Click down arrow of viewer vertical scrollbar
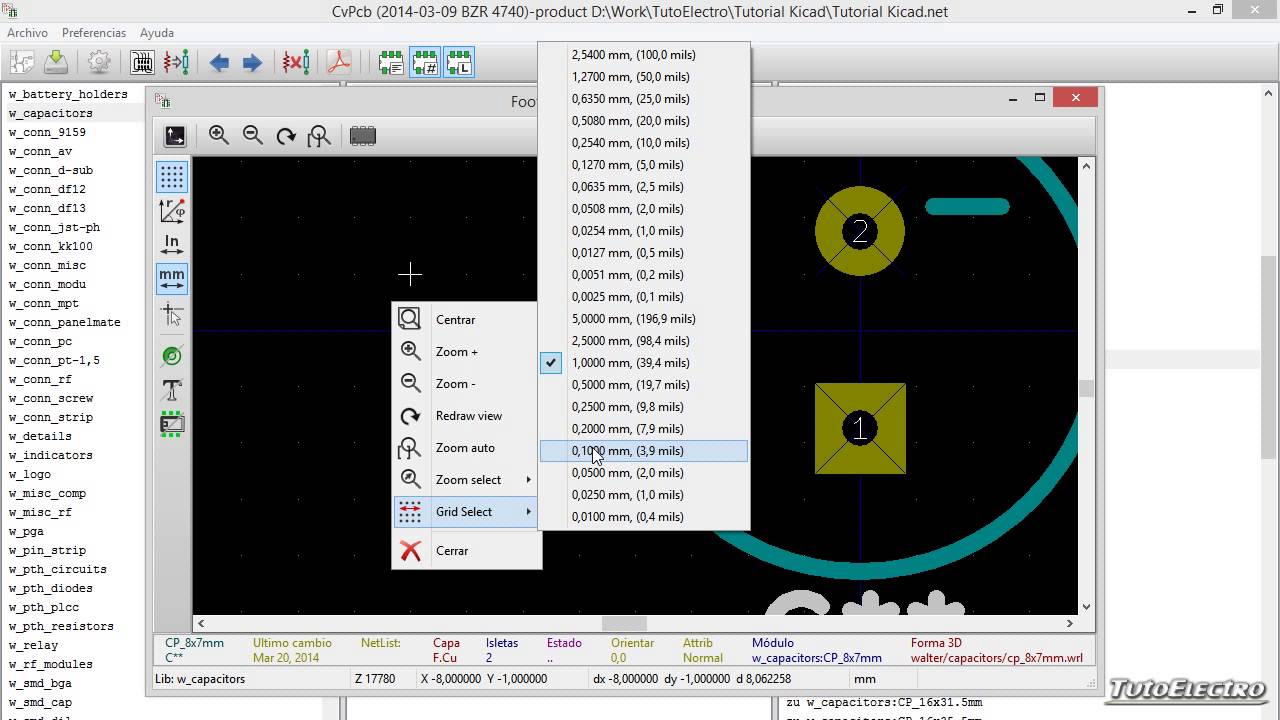The height and width of the screenshot is (720, 1280). pyautogui.click(x=1086, y=606)
